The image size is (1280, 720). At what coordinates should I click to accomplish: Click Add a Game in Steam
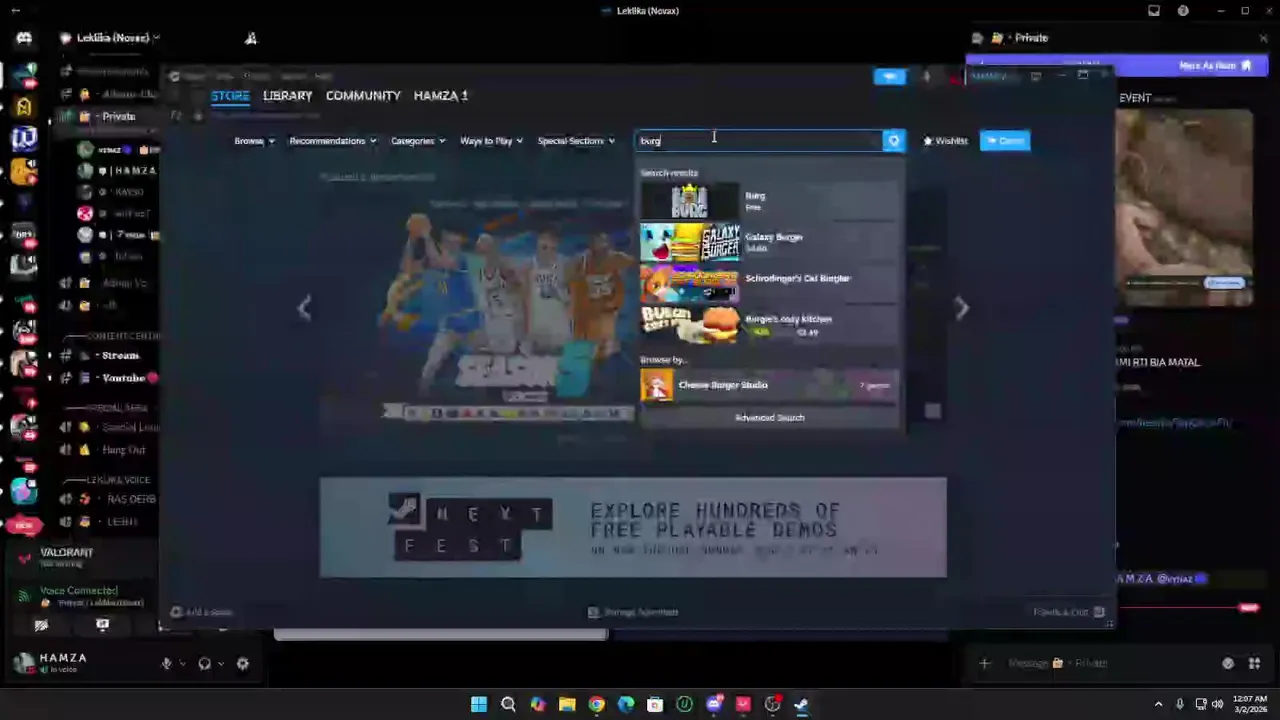point(201,612)
